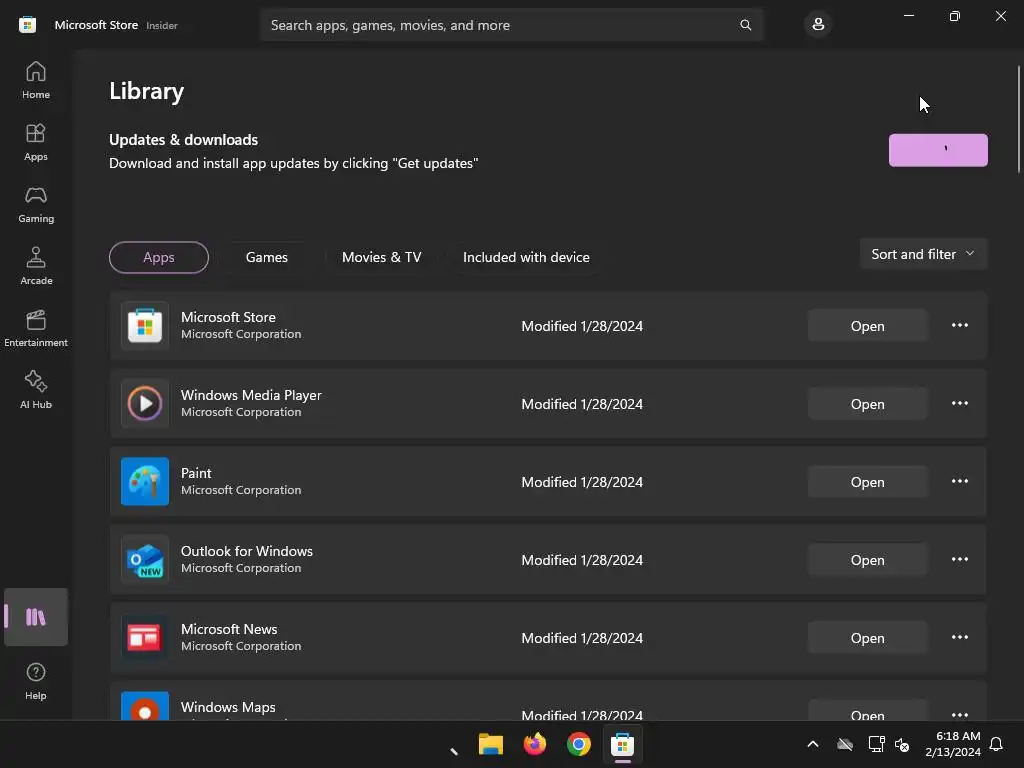
Task: Open Paint via its Open button
Action: [x=867, y=482]
